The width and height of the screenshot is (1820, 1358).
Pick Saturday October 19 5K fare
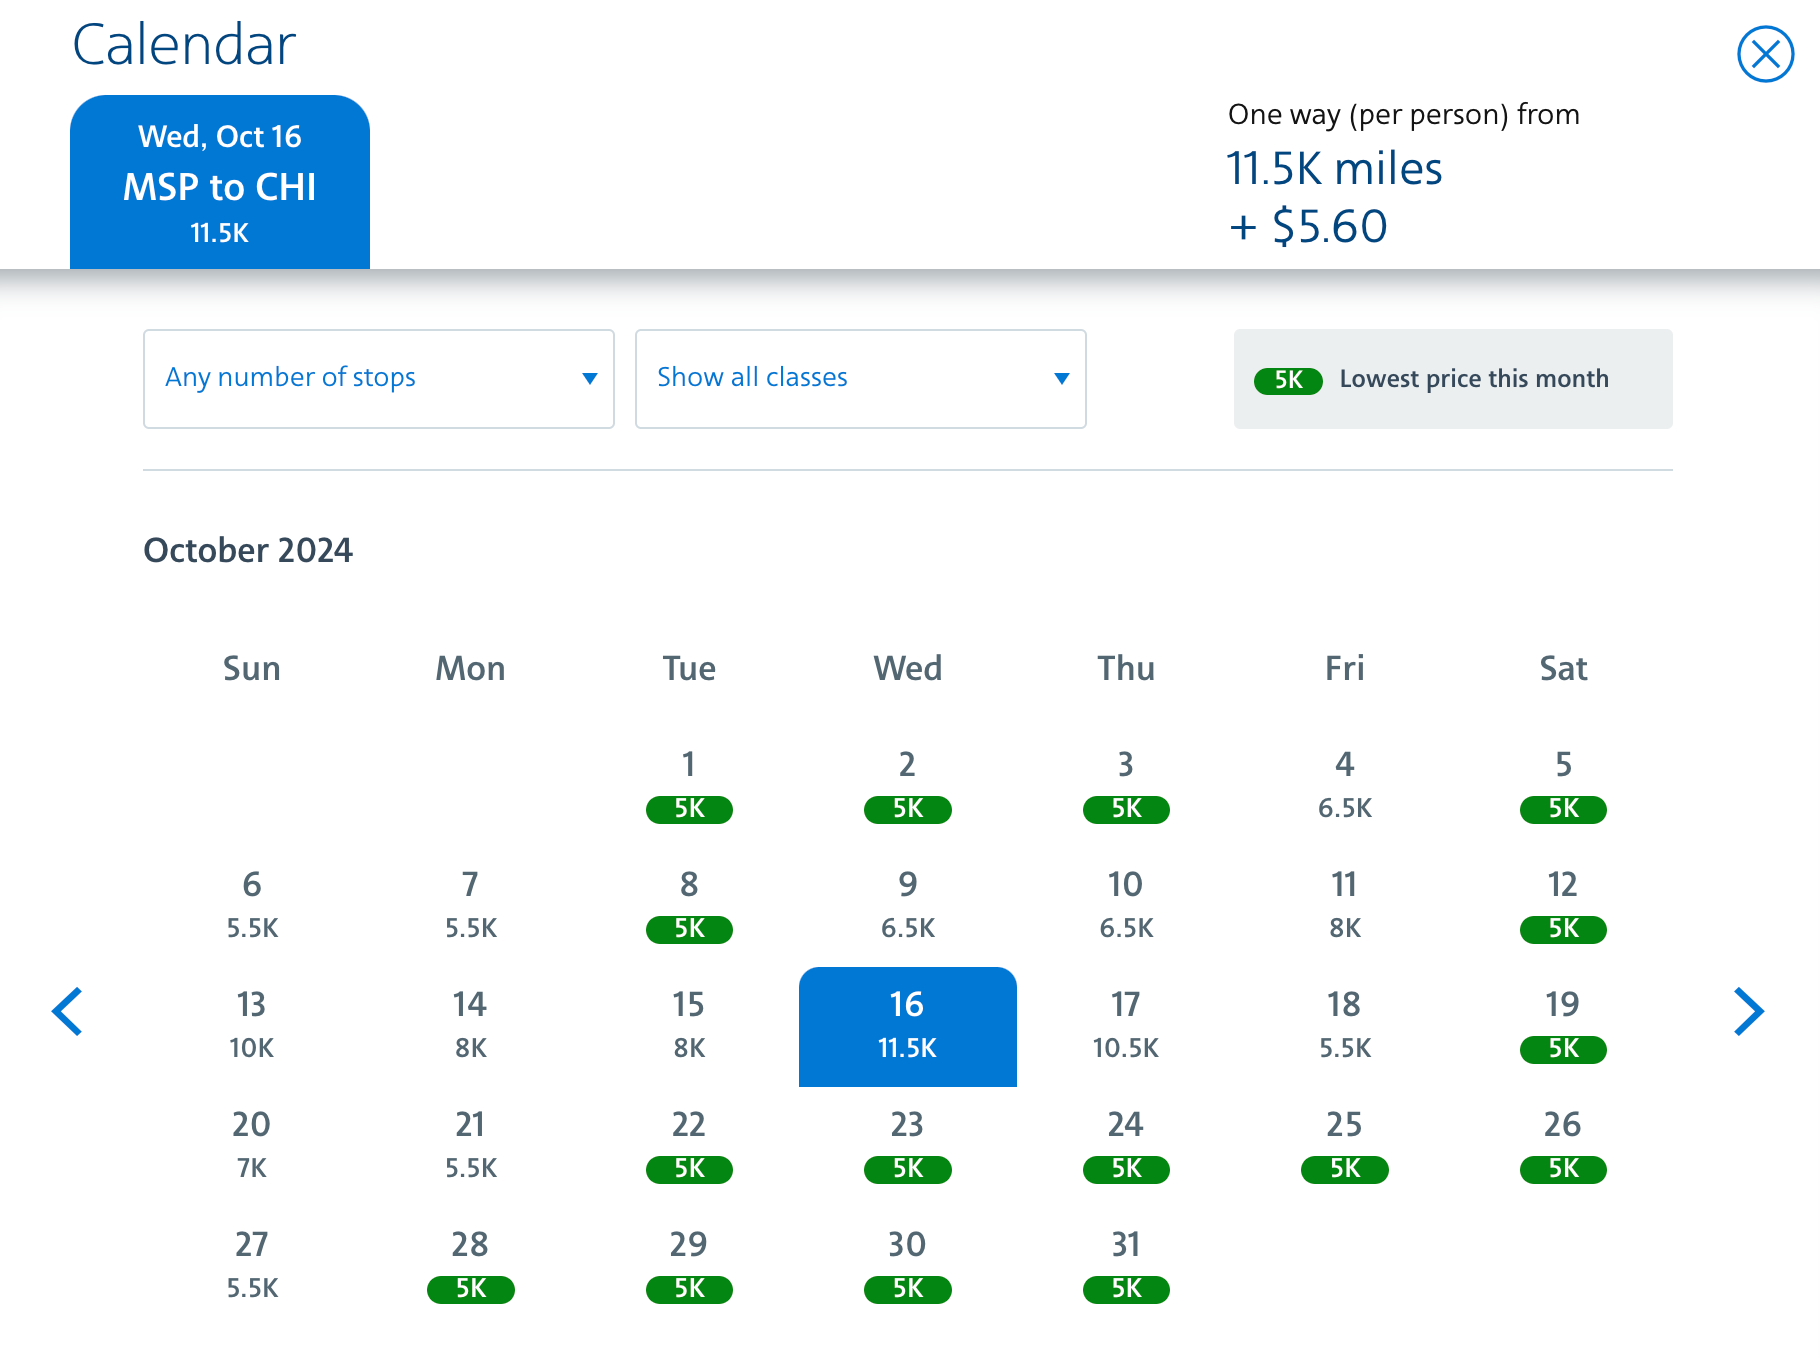[1562, 1026]
